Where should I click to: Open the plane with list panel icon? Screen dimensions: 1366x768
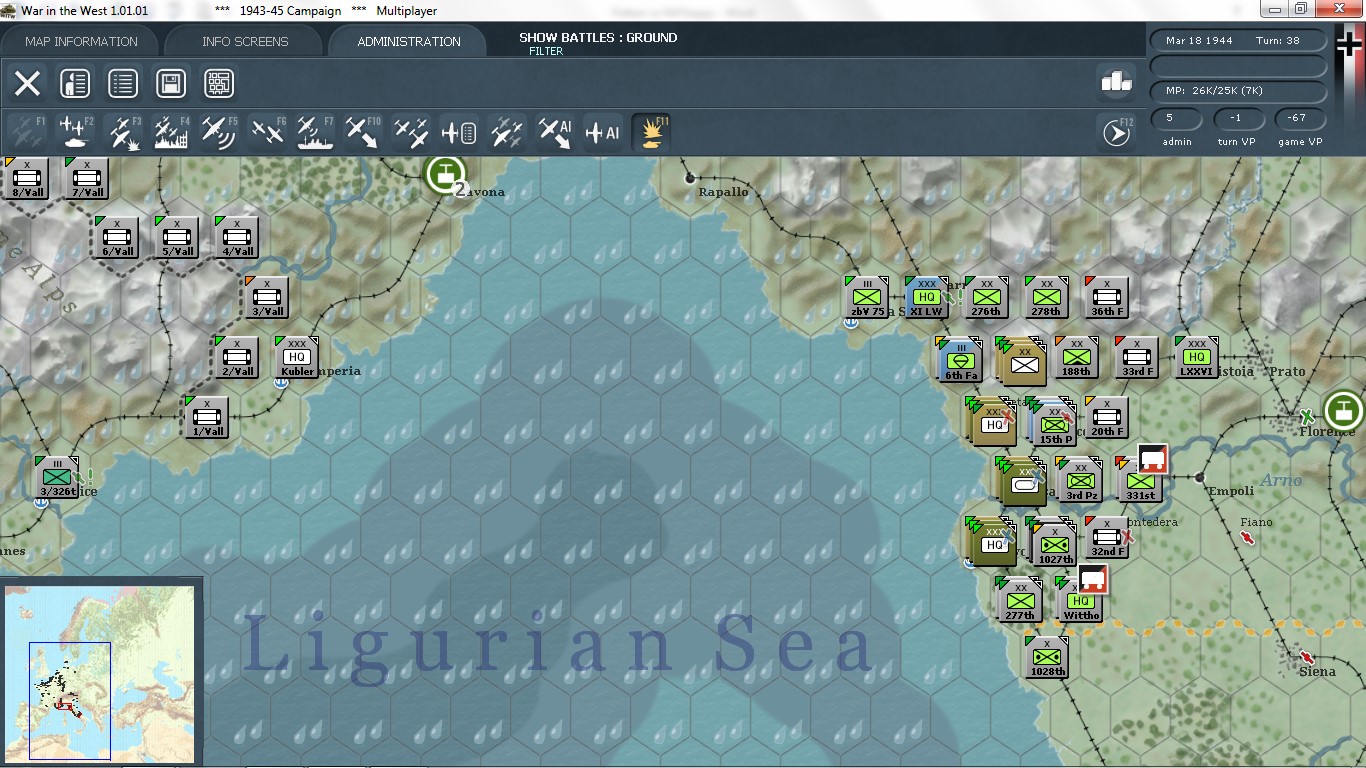click(459, 132)
